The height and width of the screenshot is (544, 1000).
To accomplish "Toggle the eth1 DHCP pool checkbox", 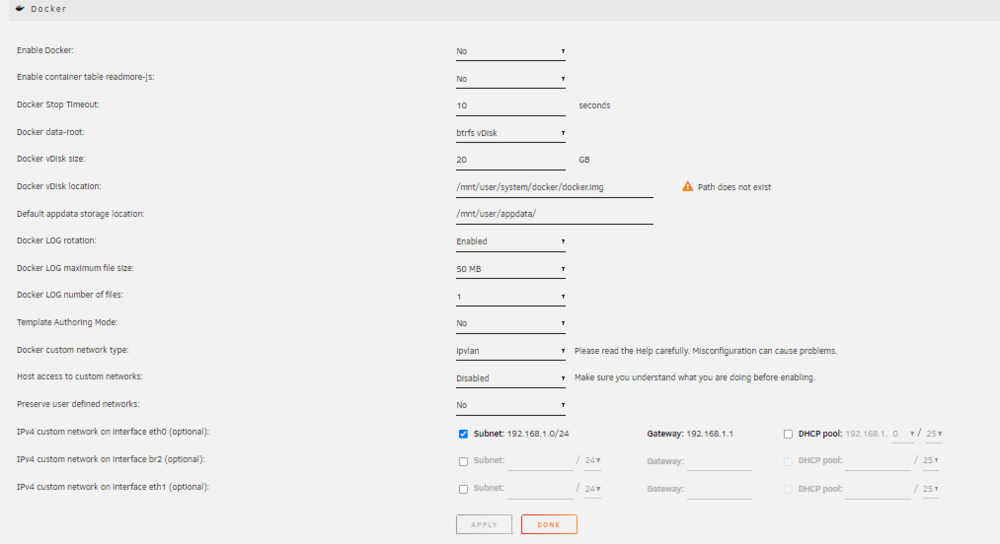I will (x=788, y=489).
